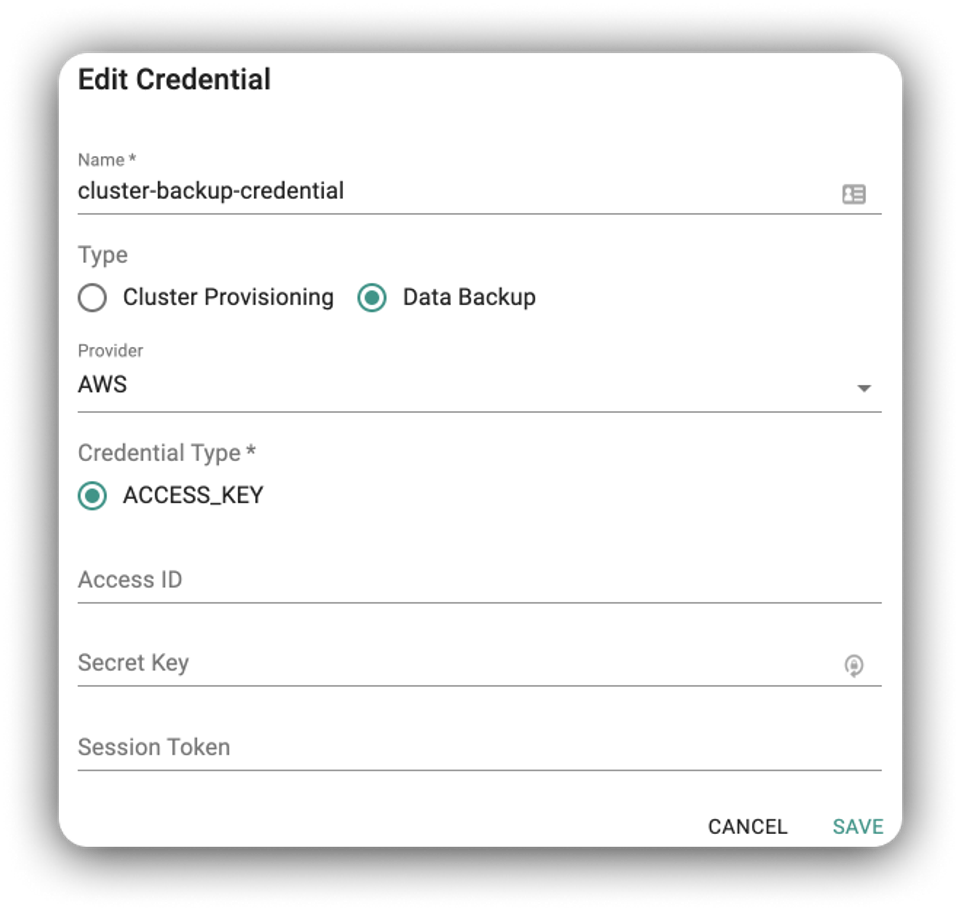
Task: Focus the Secret Key input field
Action: coord(450,664)
